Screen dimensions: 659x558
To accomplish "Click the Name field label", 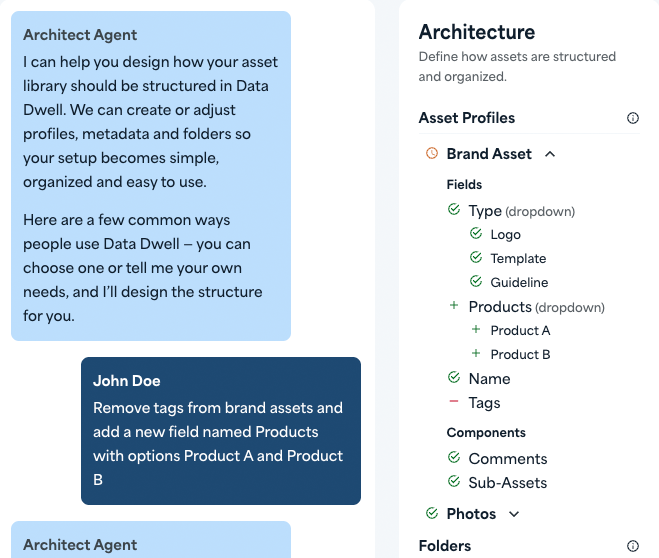I will [489, 379].
